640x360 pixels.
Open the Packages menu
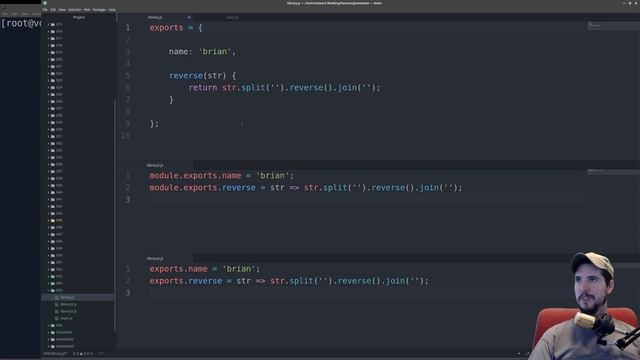[99, 9]
